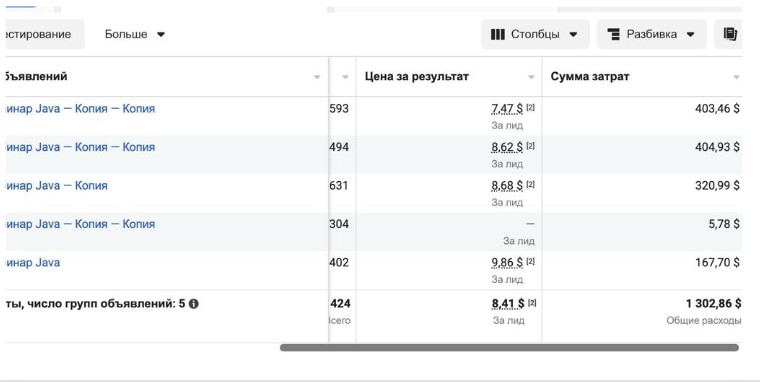The image size is (760, 382).
Task: Click info icon next to число групп объявлений: 5
Action: (193, 304)
